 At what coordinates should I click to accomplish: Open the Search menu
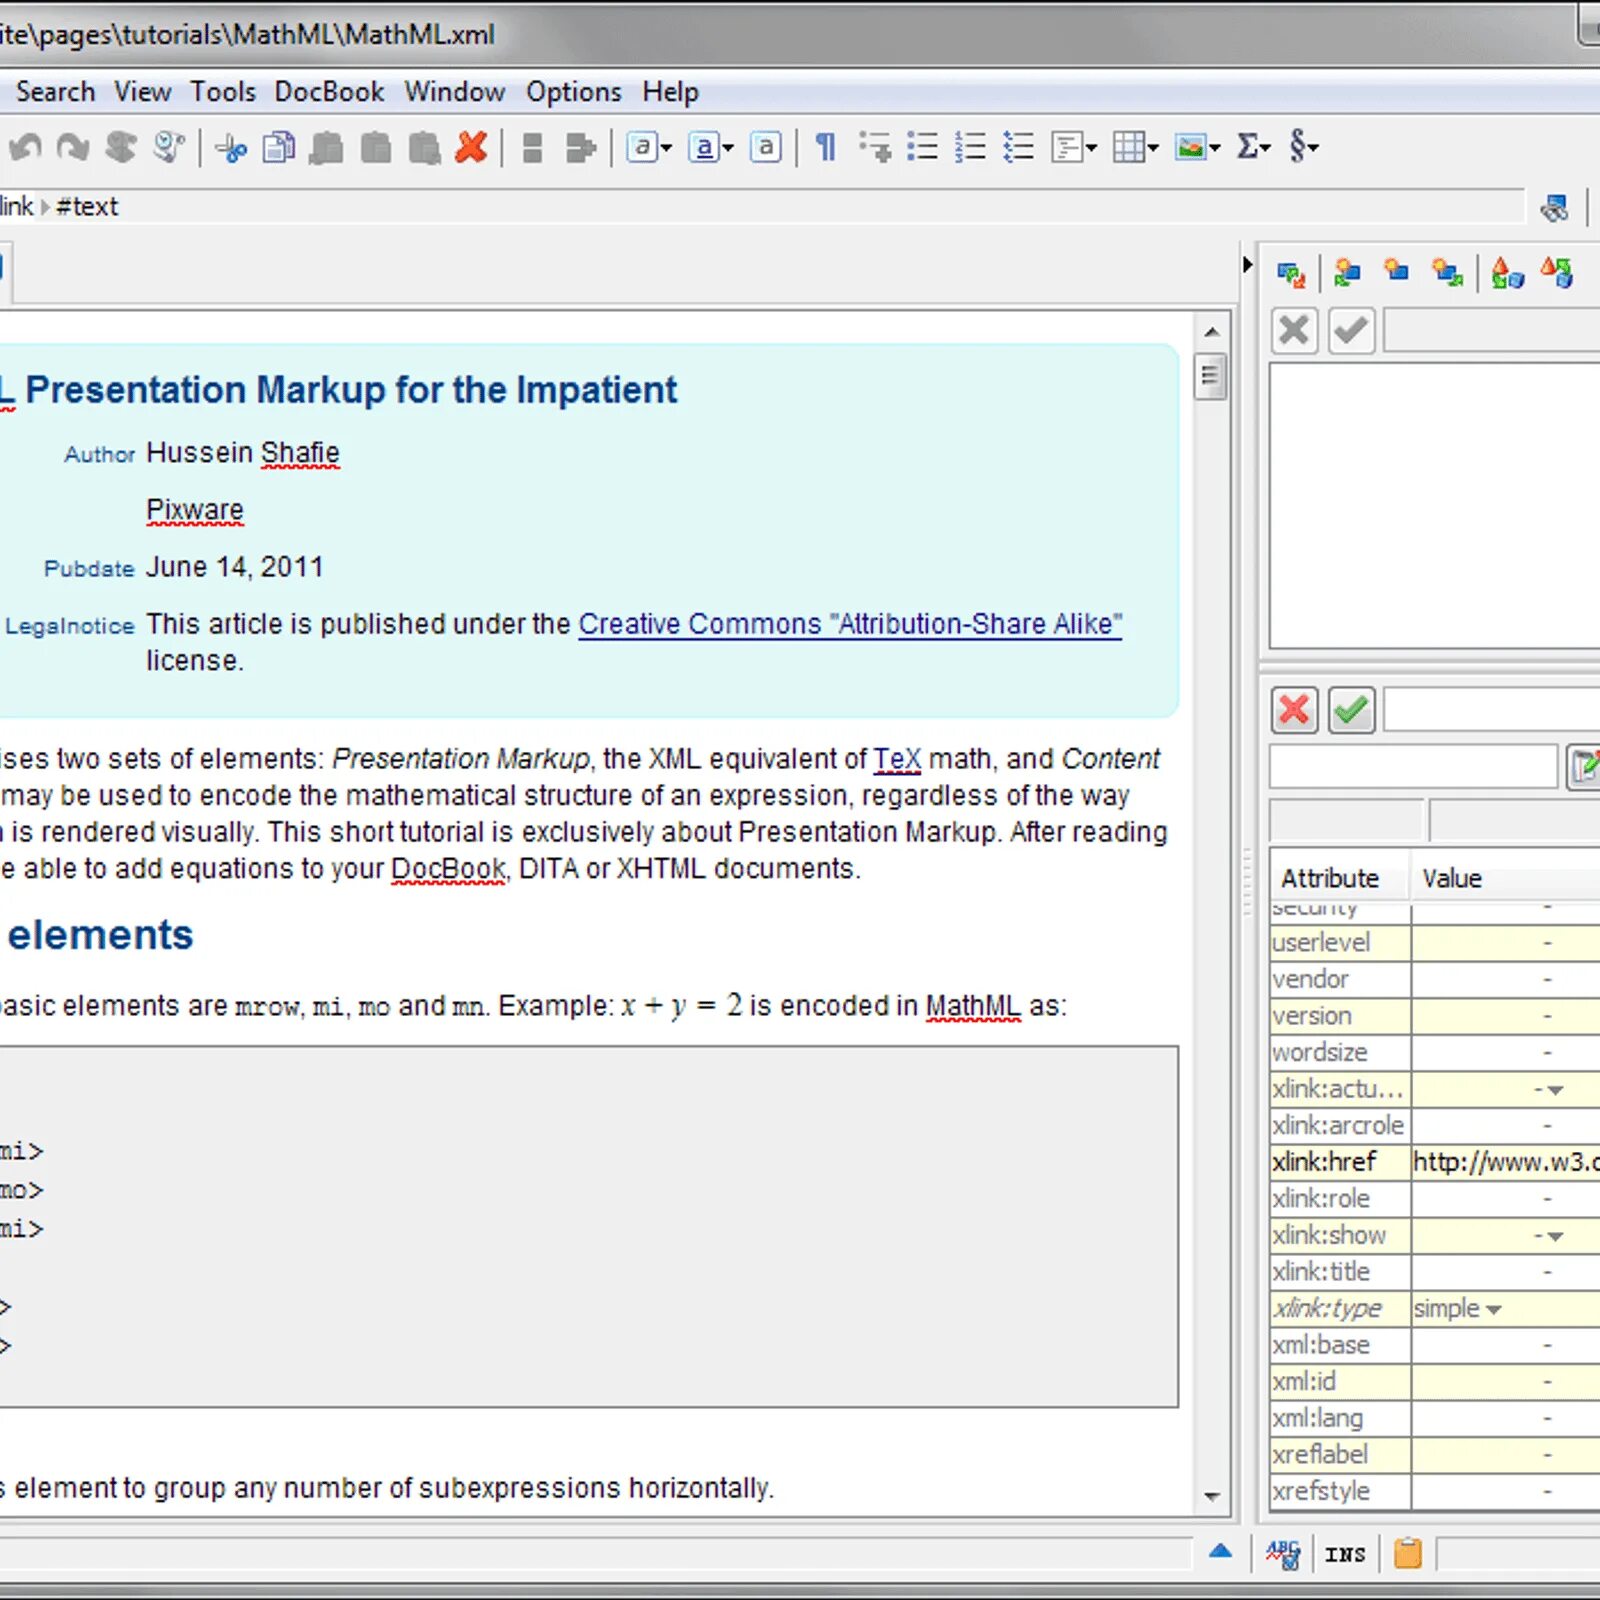coord(55,92)
